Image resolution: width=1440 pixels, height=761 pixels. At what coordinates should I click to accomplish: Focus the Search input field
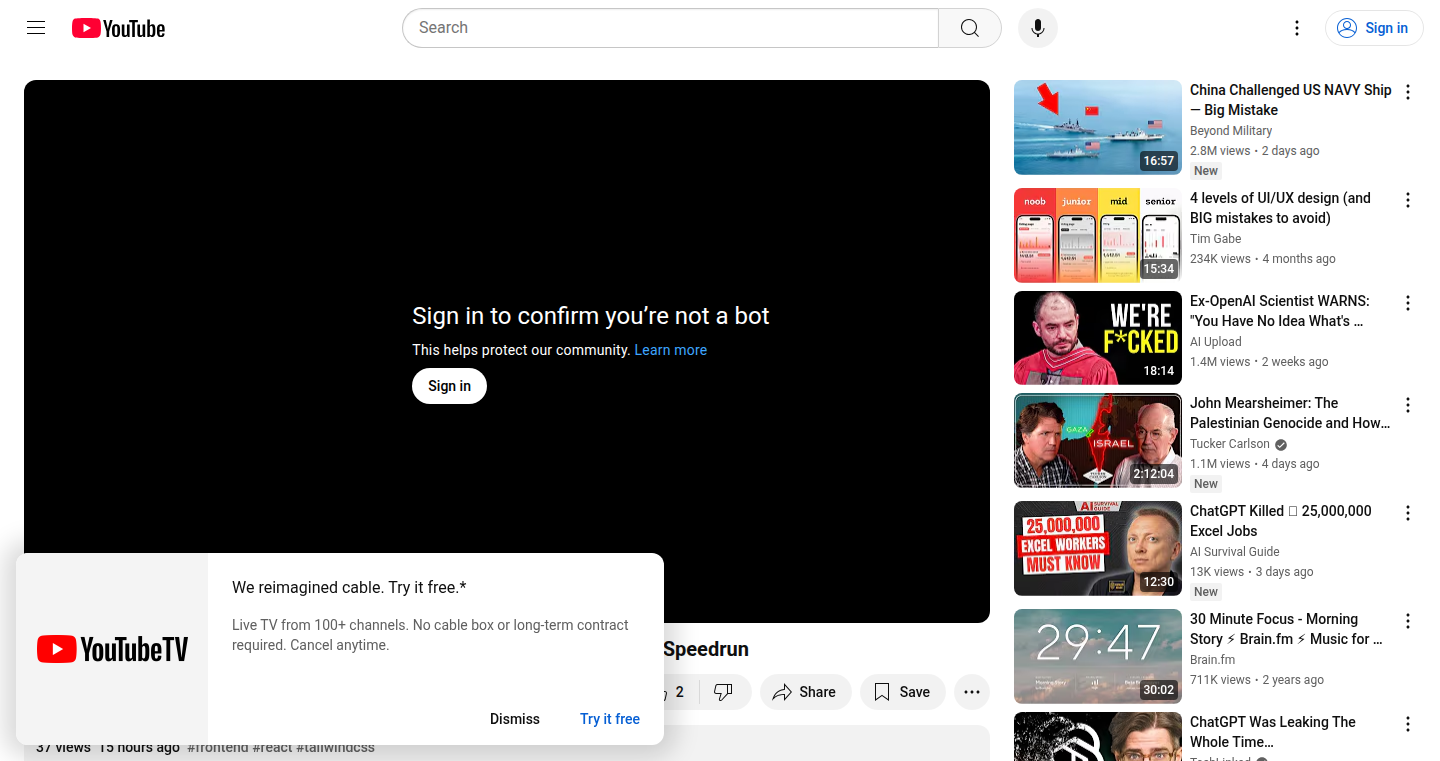coord(670,28)
